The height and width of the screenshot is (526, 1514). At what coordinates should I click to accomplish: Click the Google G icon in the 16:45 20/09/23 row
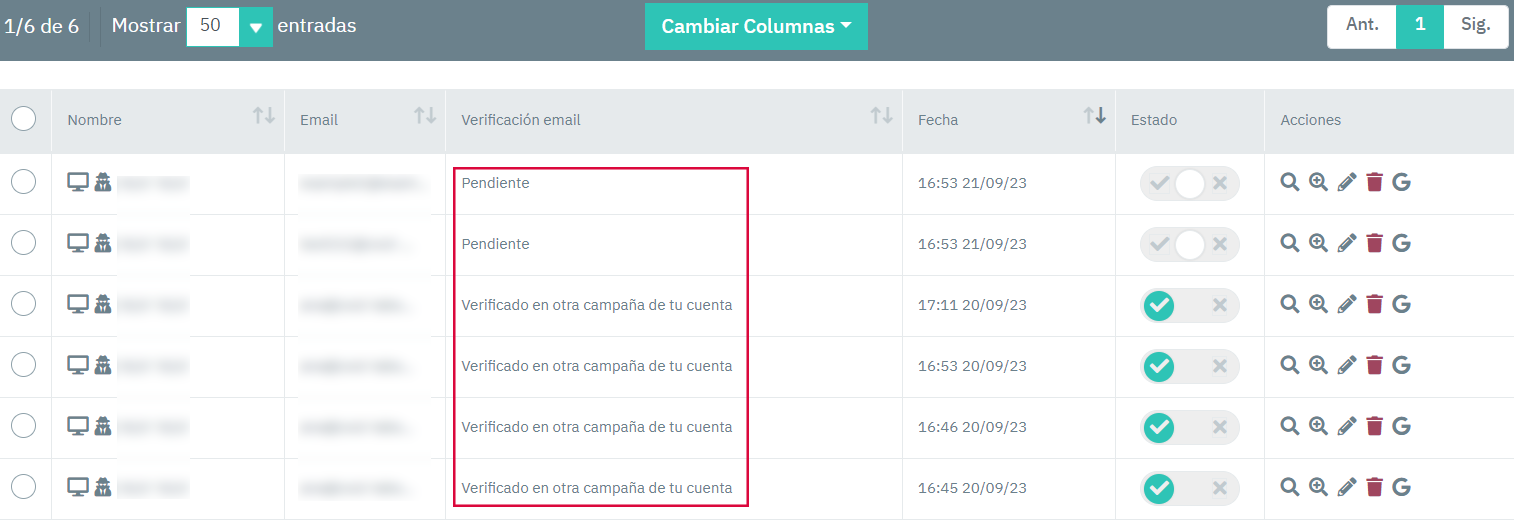pos(1401,487)
